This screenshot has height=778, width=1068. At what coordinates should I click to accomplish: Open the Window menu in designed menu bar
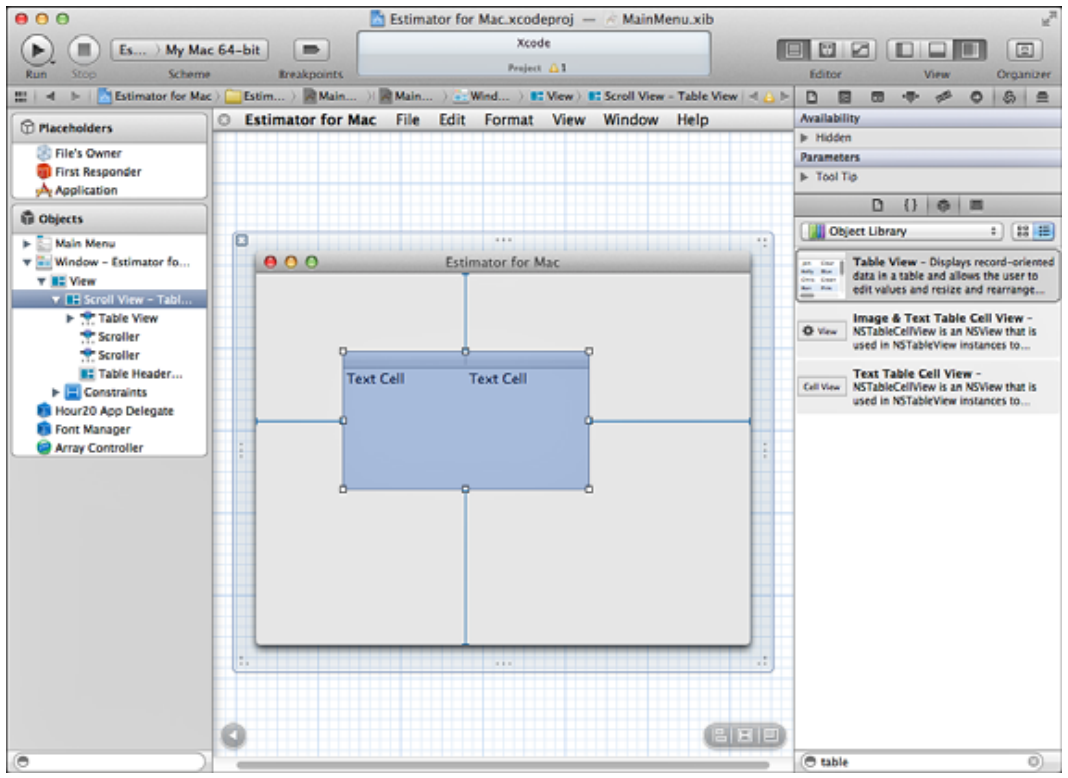(x=631, y=120)
